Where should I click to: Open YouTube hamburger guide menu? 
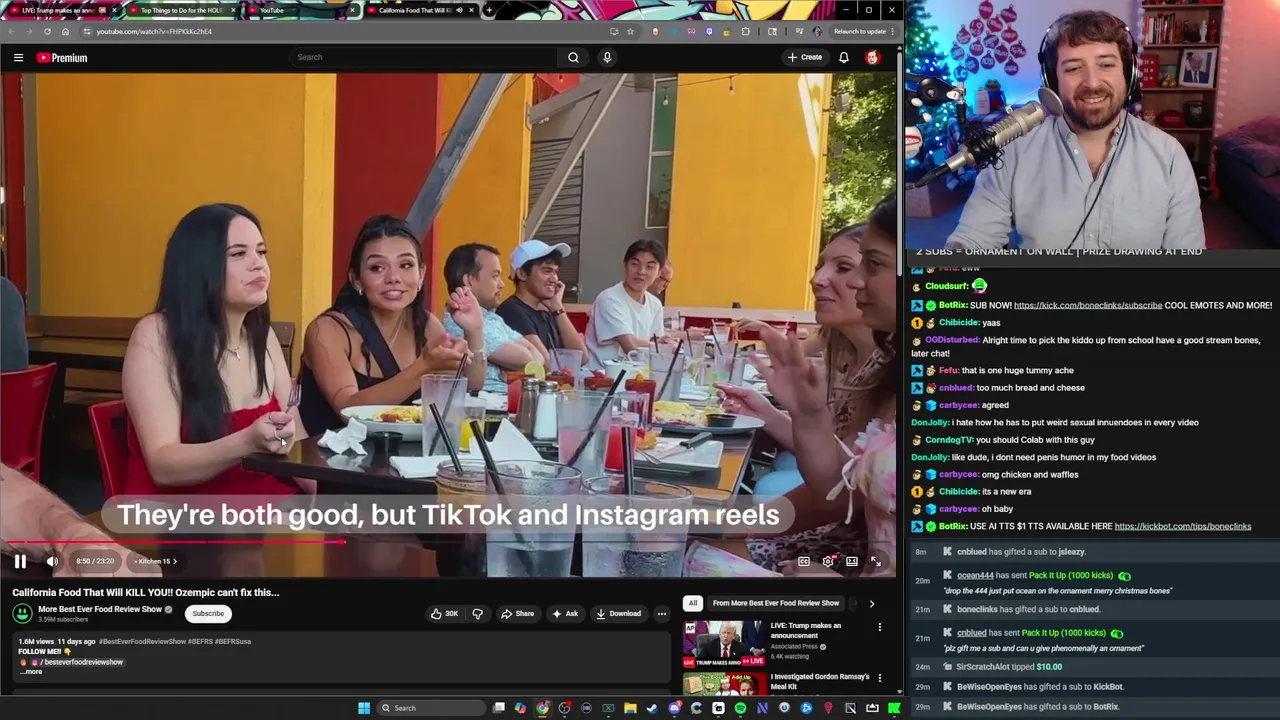tap(18, 57)
